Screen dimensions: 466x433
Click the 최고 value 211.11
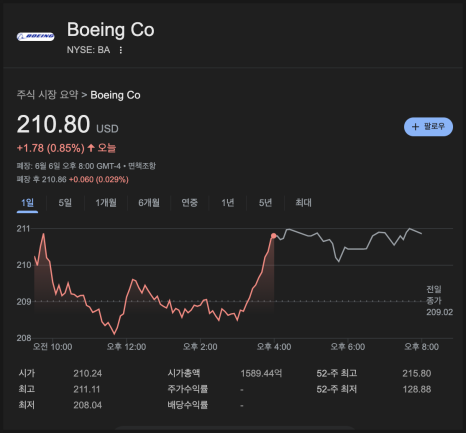pyautogui.click(x=87, y=389)
